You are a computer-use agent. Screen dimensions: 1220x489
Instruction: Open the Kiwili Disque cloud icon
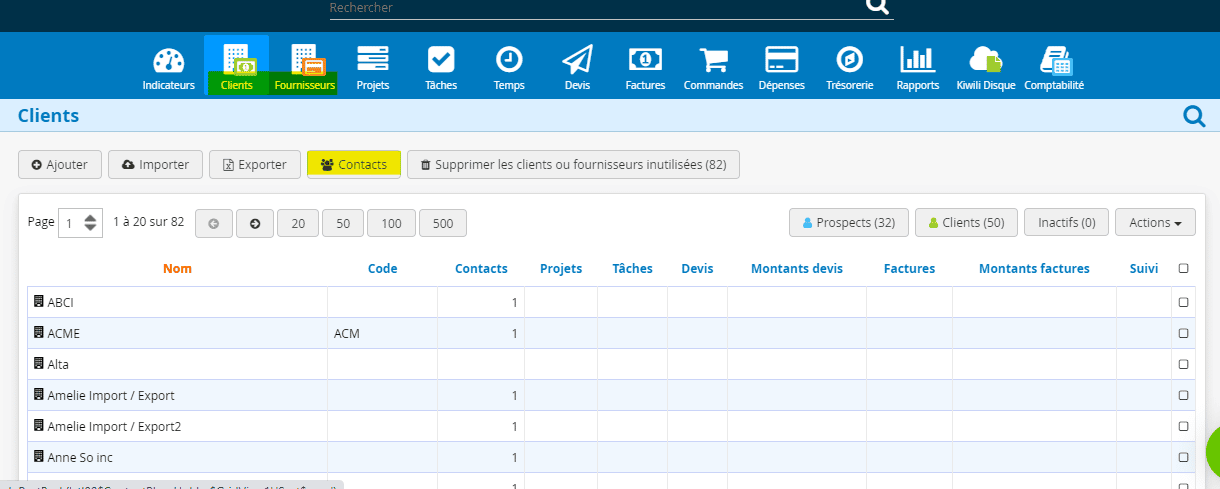985,60
